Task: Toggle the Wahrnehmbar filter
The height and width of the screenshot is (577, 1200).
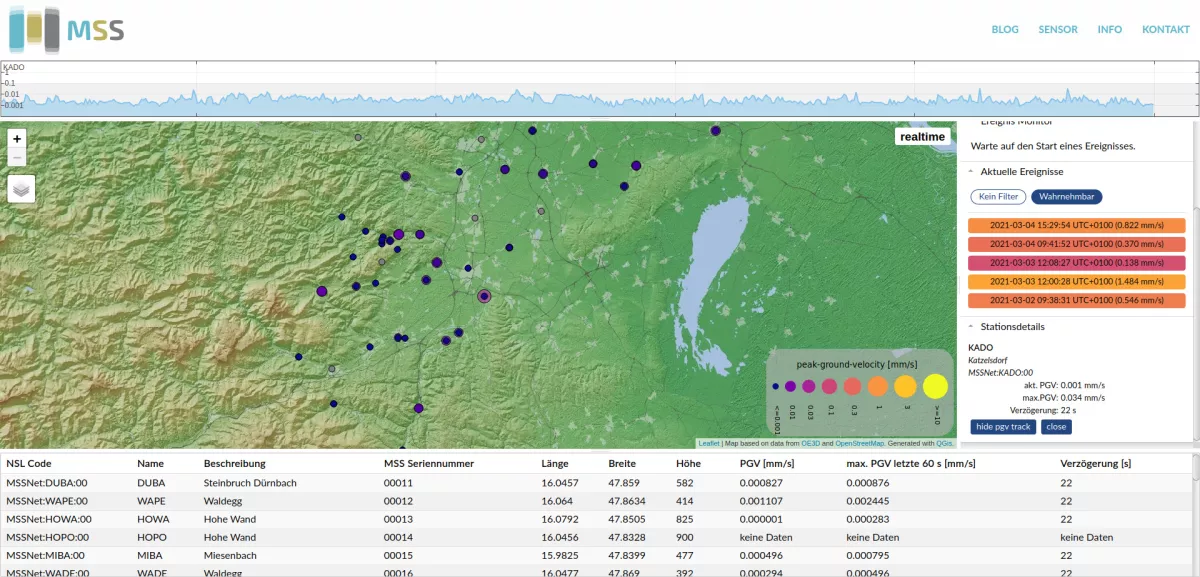Action: click(x=1066, y=196)
